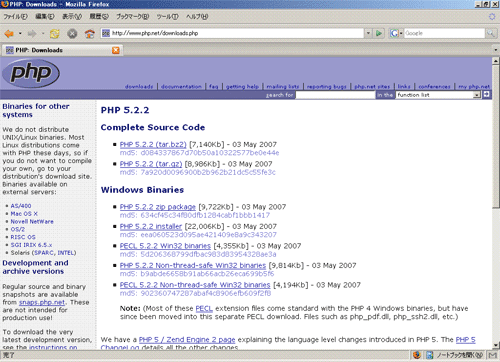The image size is (500, 362).
Task: Download PHP 5.2.2 zip package
Action: [158, 207]
